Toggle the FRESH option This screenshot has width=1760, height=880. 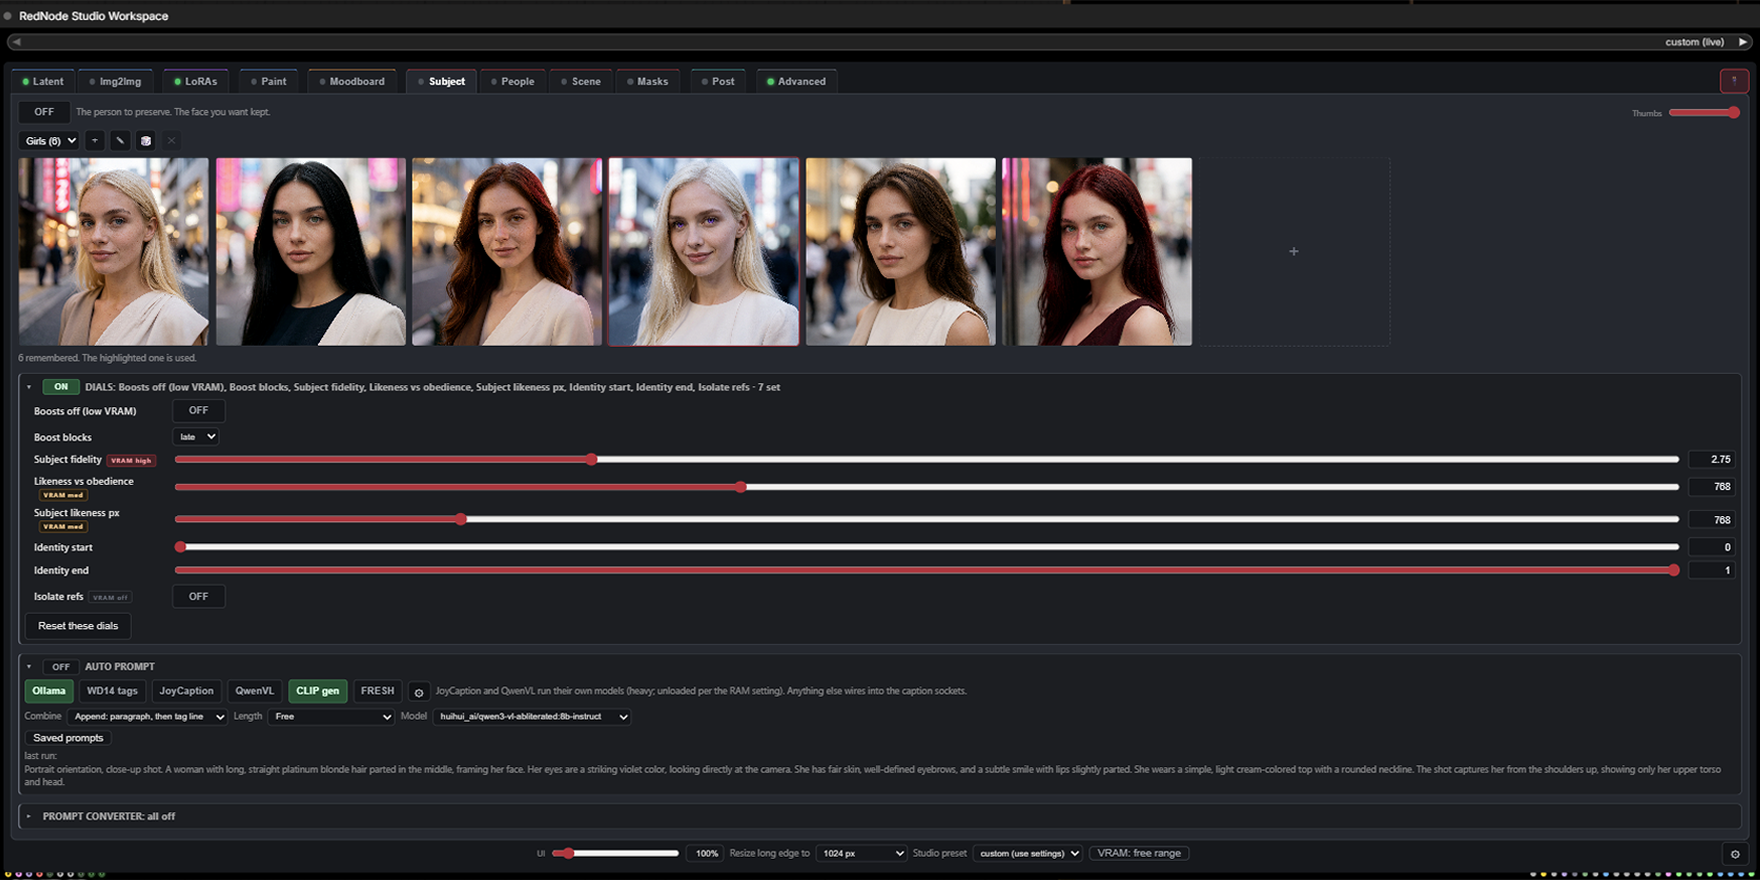coord(377,691)
